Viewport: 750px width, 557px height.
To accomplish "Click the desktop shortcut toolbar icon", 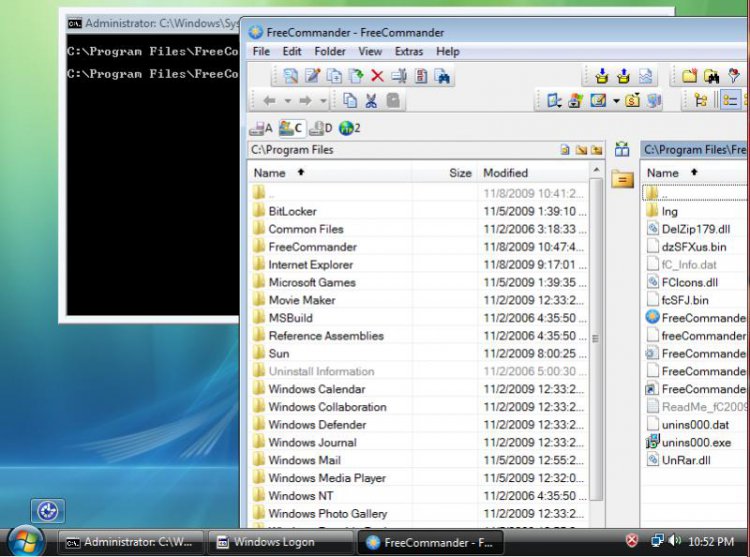I will click(x=554, y=100).
